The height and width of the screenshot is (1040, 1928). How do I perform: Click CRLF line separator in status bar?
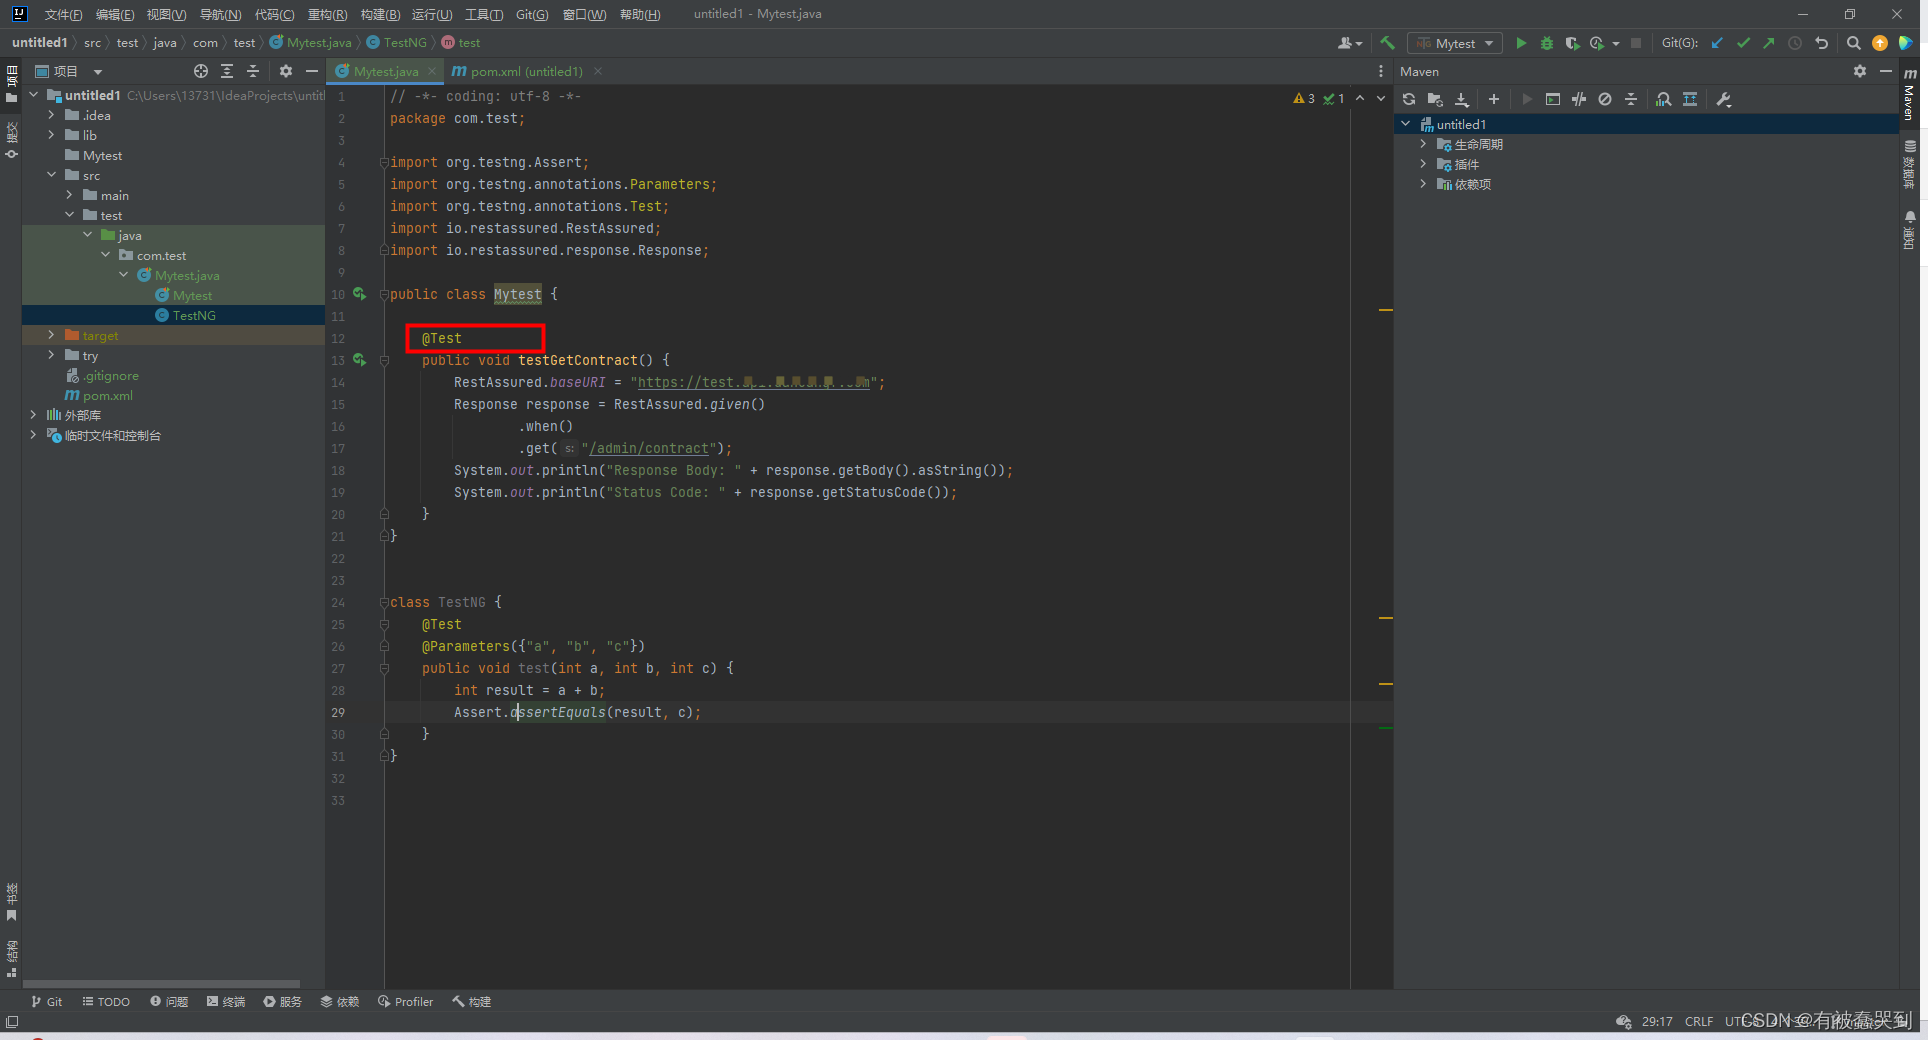click(x=1698, y=1021)
